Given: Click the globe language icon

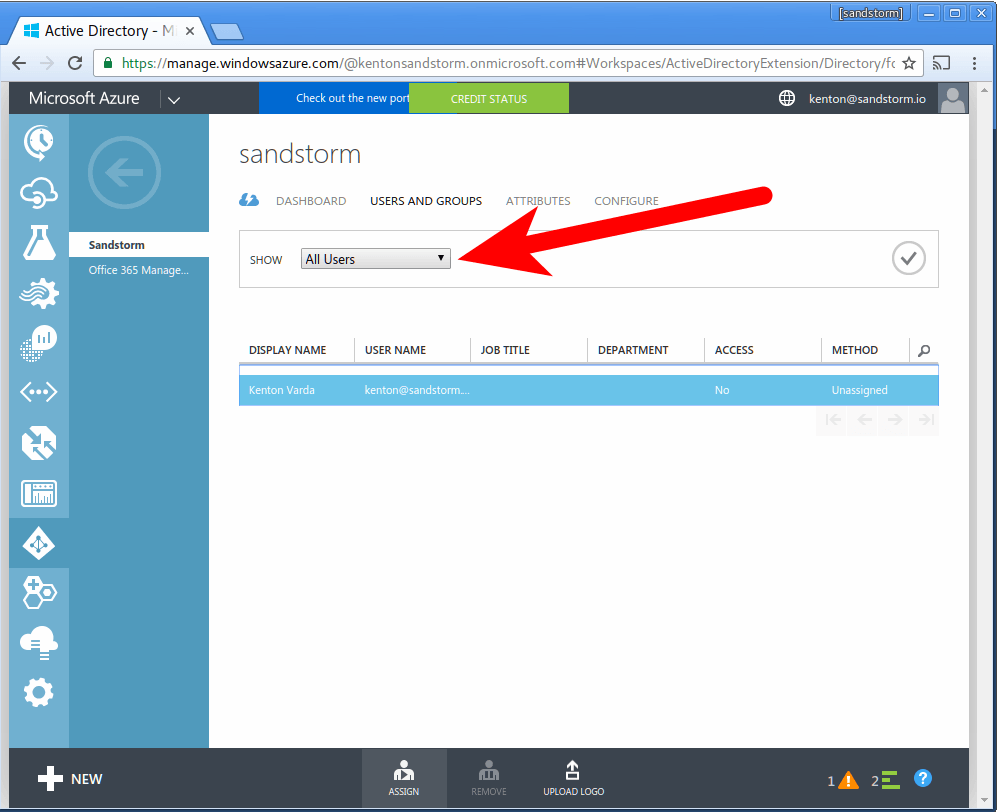Looking at the screenshot, I should (787, 98).
